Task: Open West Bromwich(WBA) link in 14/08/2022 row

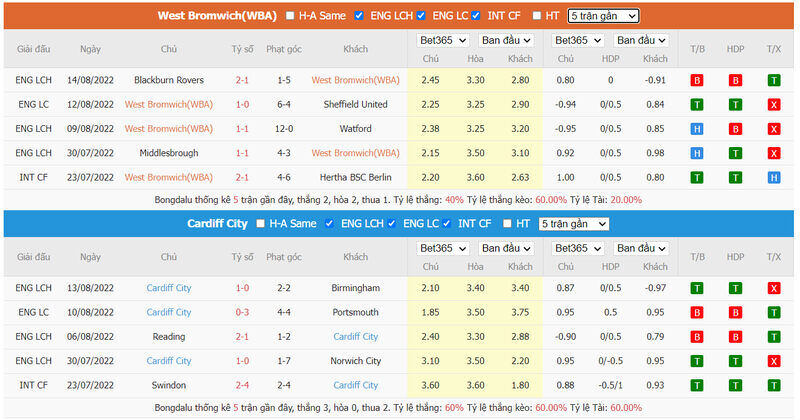Action: click(x=356, y=80)
